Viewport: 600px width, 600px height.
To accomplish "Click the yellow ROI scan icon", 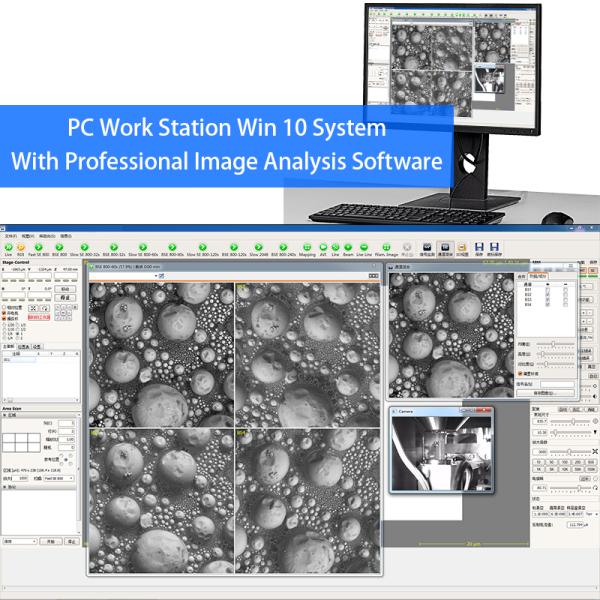I will 21,246.
